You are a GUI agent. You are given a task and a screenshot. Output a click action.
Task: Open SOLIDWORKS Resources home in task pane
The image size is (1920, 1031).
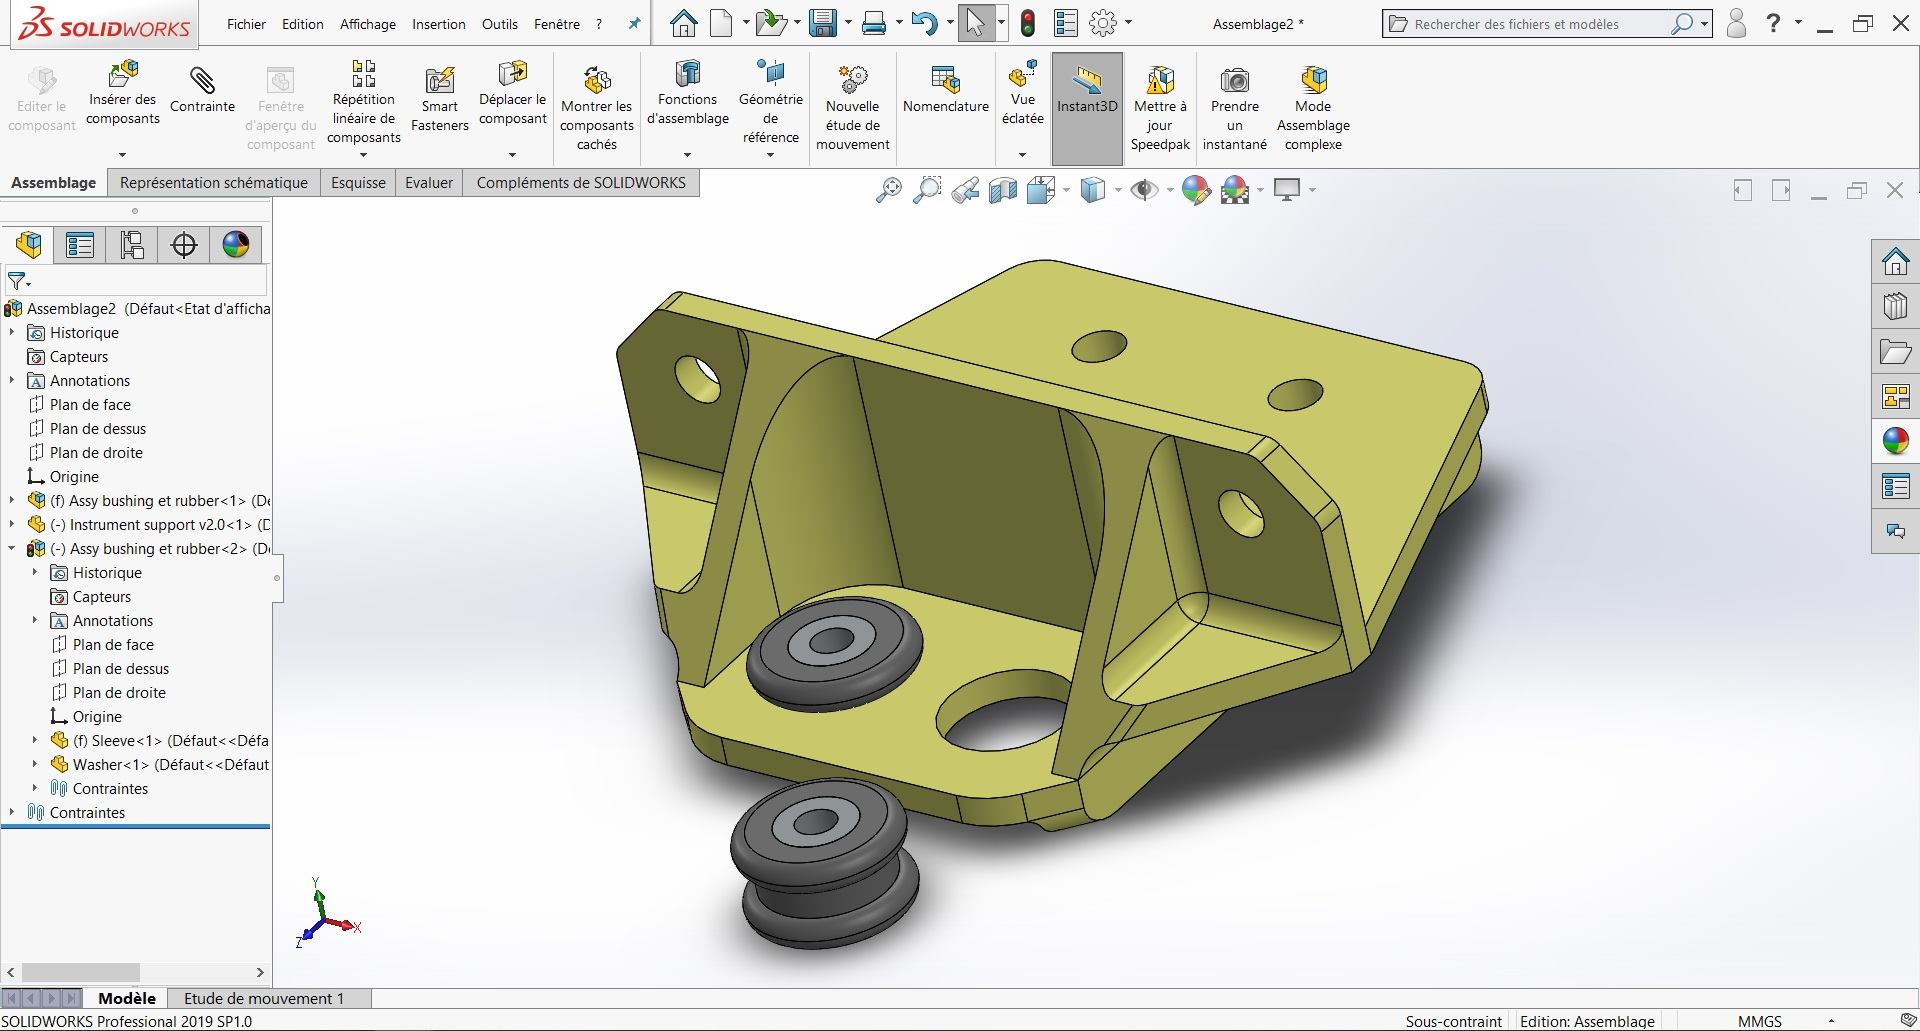1895,262
